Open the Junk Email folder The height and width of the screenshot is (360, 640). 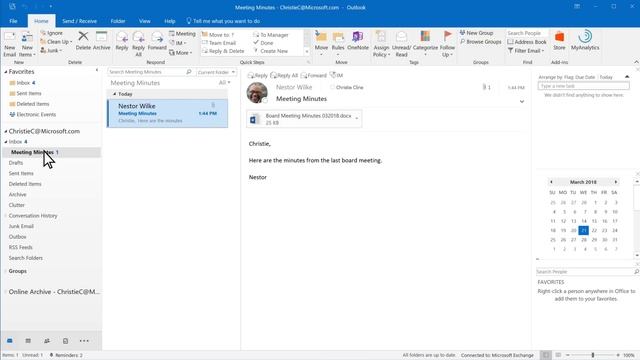pos(21,226)
